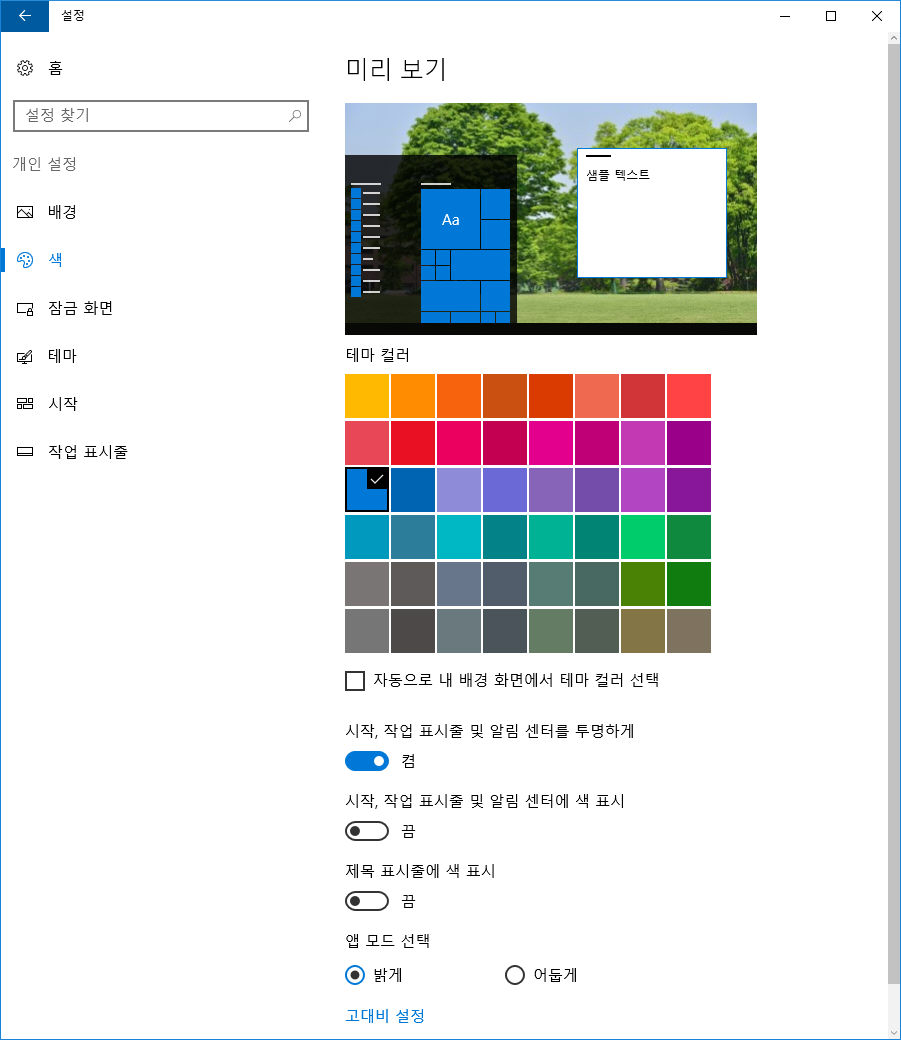This screenshot has height=1040, width=901.
Task: Enable 제목 표시줄에 색 표시 toggle
Action: [x=367, y=901]
